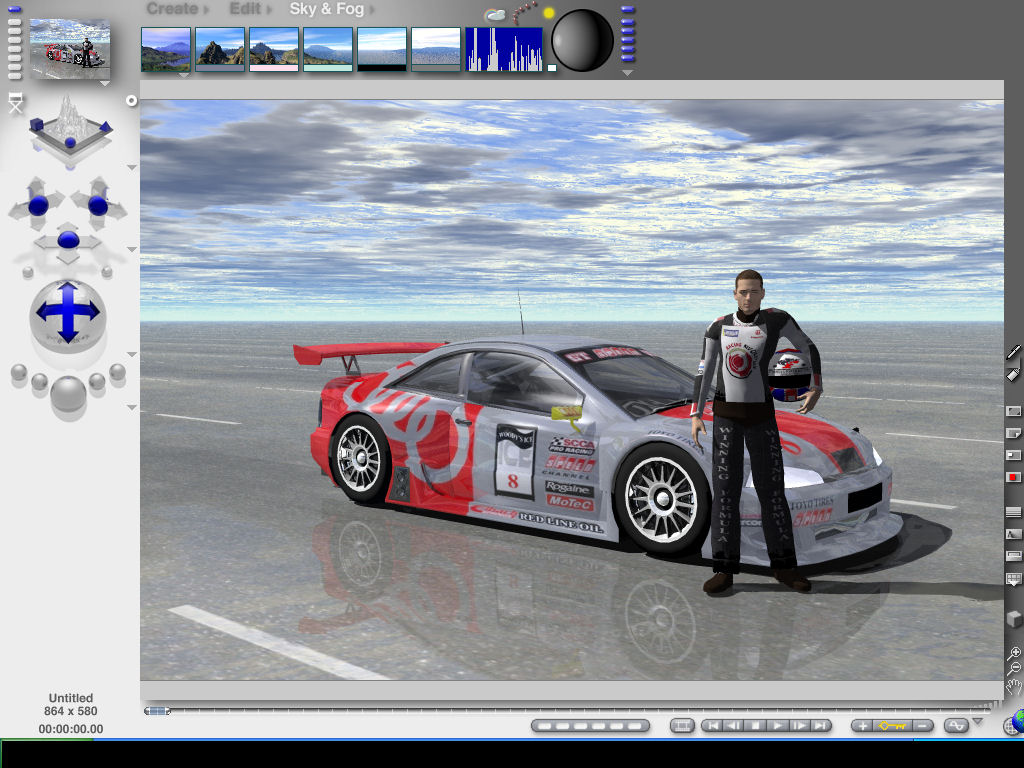Open the blue cloud frequency graph control
The width and height of the screenshot is (1024, 768).
tap(504, 49)
